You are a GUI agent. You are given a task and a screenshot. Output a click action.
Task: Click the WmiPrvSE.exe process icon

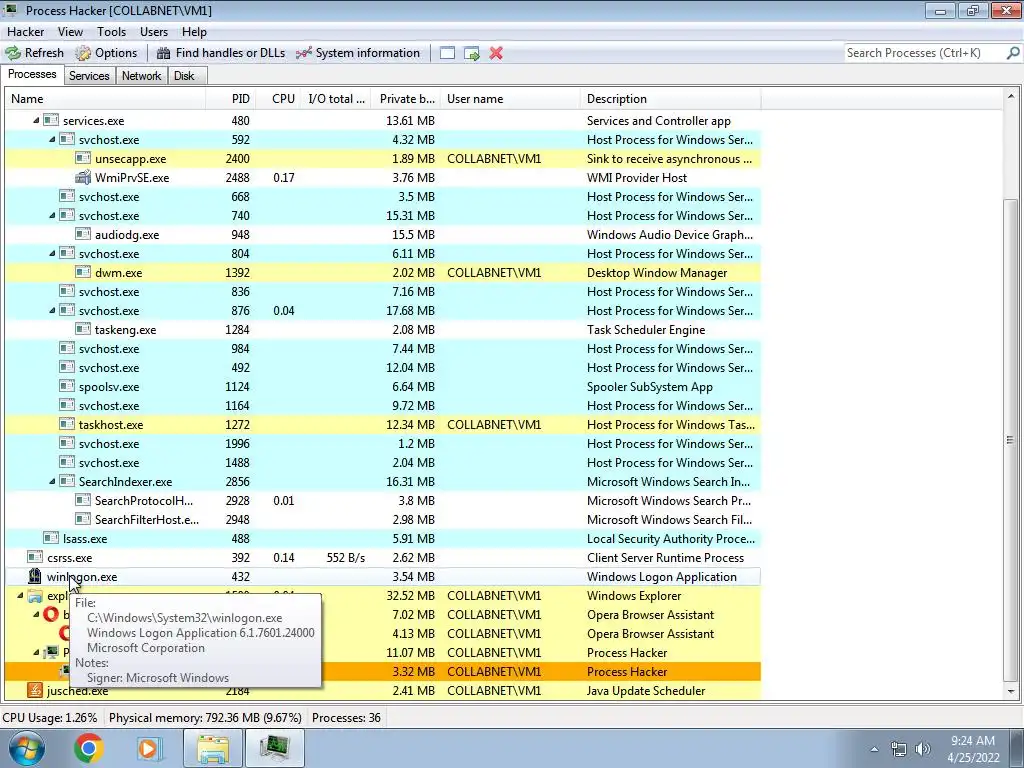[83, 178]
